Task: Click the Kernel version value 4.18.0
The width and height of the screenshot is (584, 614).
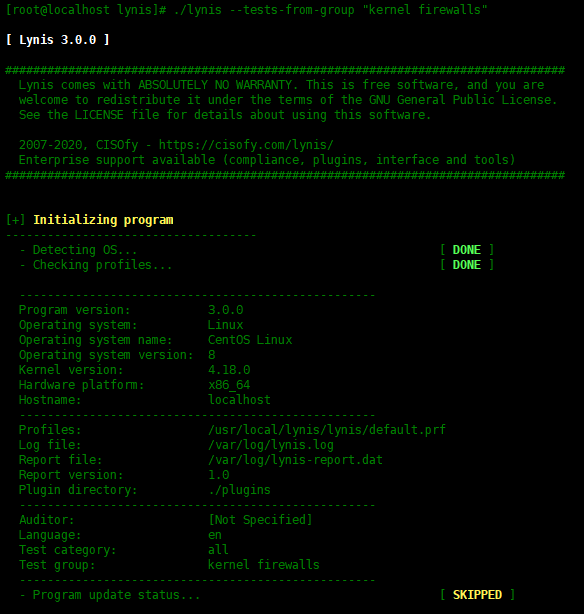Action: pos(229,370)
